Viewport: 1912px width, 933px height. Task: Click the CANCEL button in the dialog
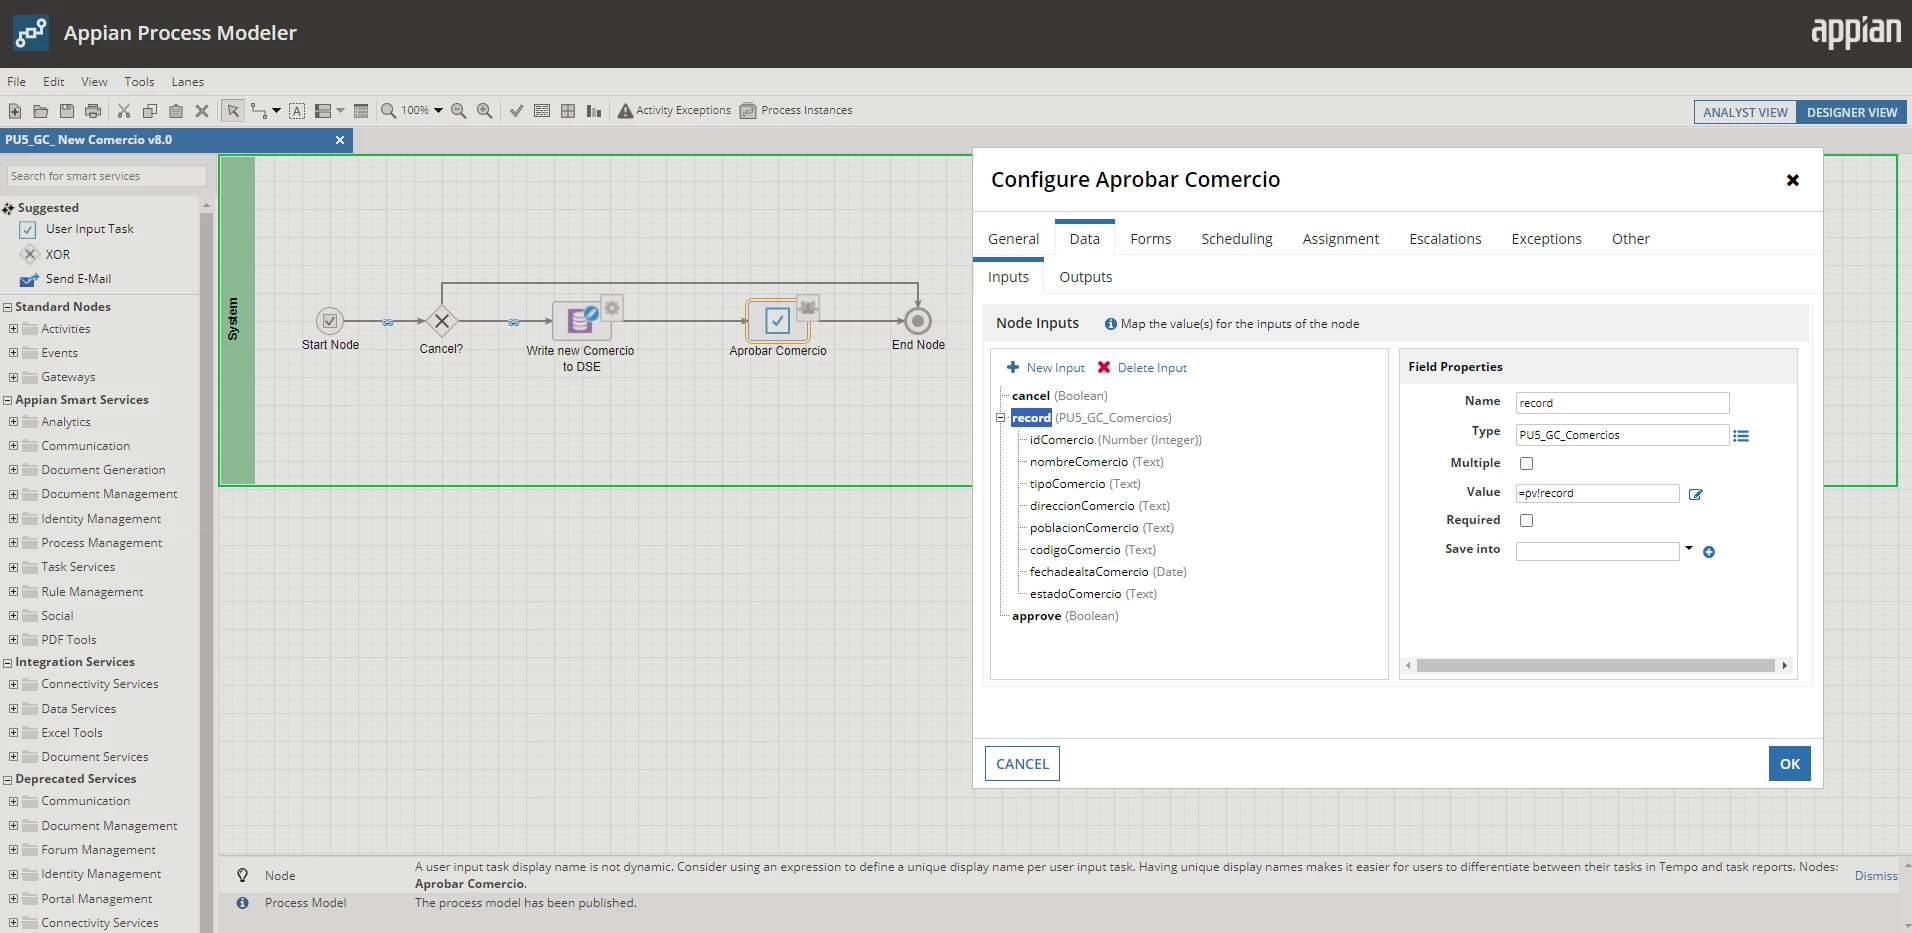tap(1022, 764)
